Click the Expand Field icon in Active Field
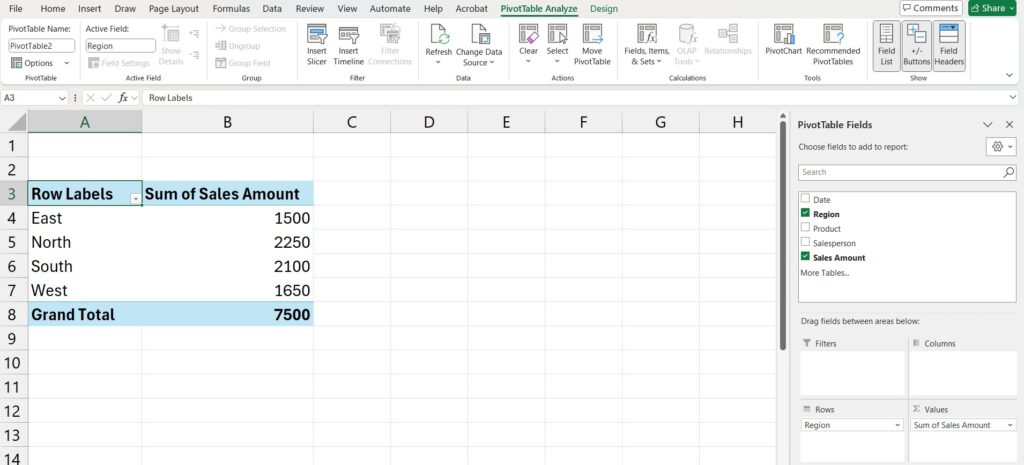This screenshot has width=1024, height=465. coord(194,33)
